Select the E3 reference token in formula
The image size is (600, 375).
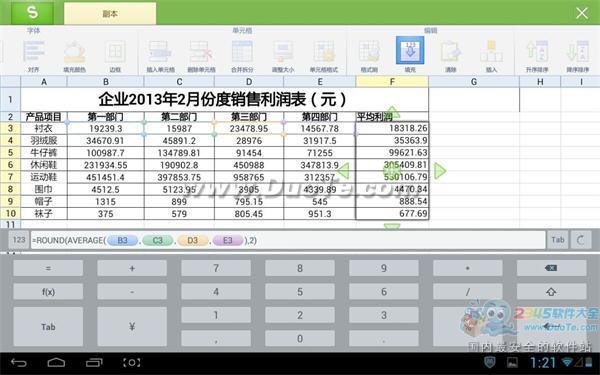pyautogui.click(x=228, y=240)
